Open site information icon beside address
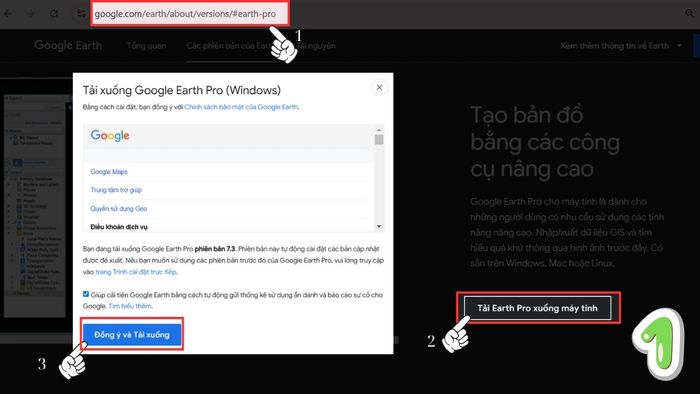The height and width of the screenshot is (394, 700). (x=81, y=14)
